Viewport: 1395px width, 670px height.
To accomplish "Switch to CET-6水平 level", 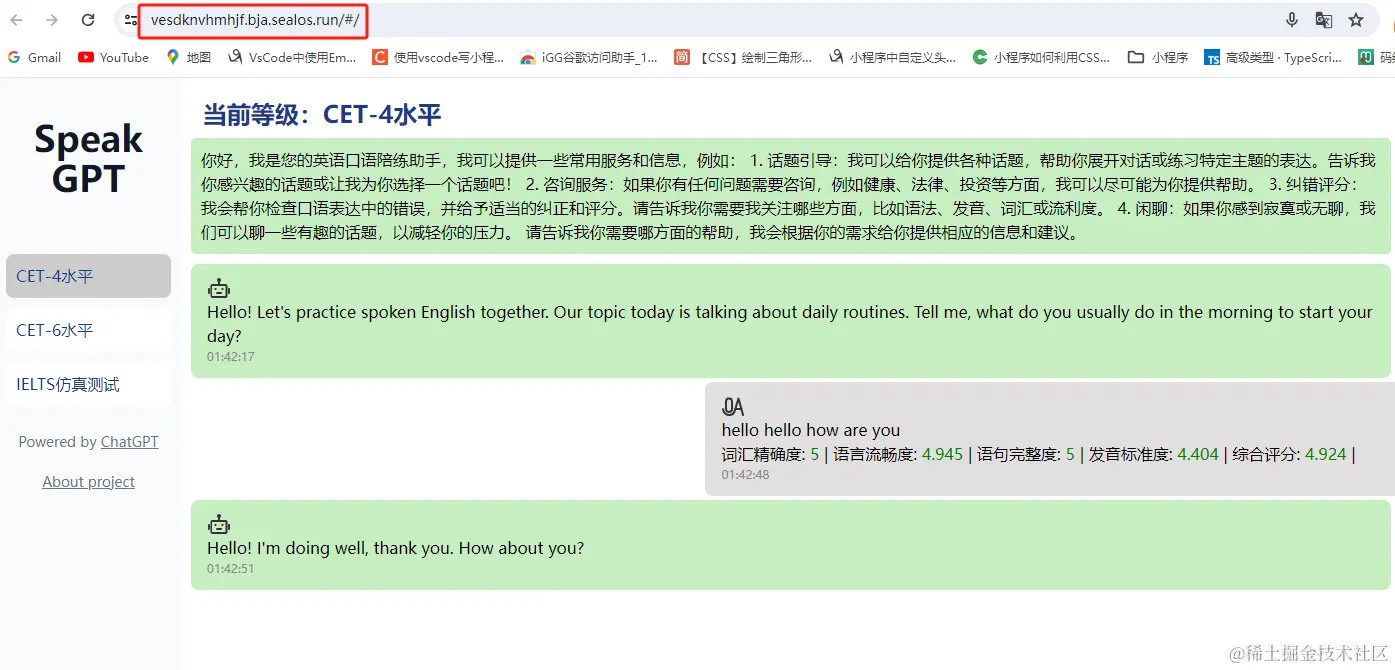I will click(88, 330).
